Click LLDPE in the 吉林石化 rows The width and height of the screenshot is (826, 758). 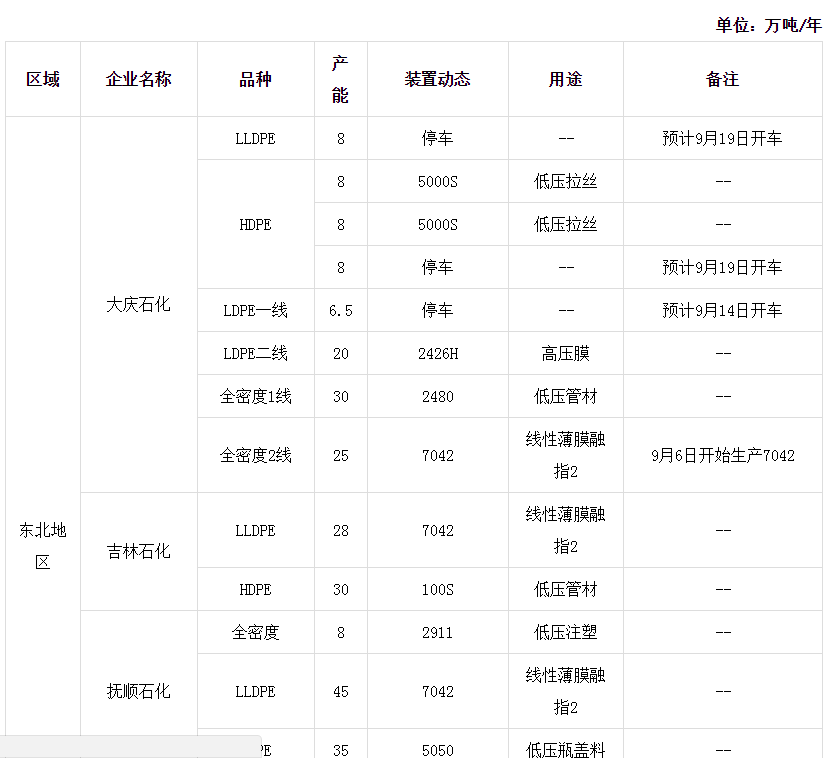pos(255,530)
